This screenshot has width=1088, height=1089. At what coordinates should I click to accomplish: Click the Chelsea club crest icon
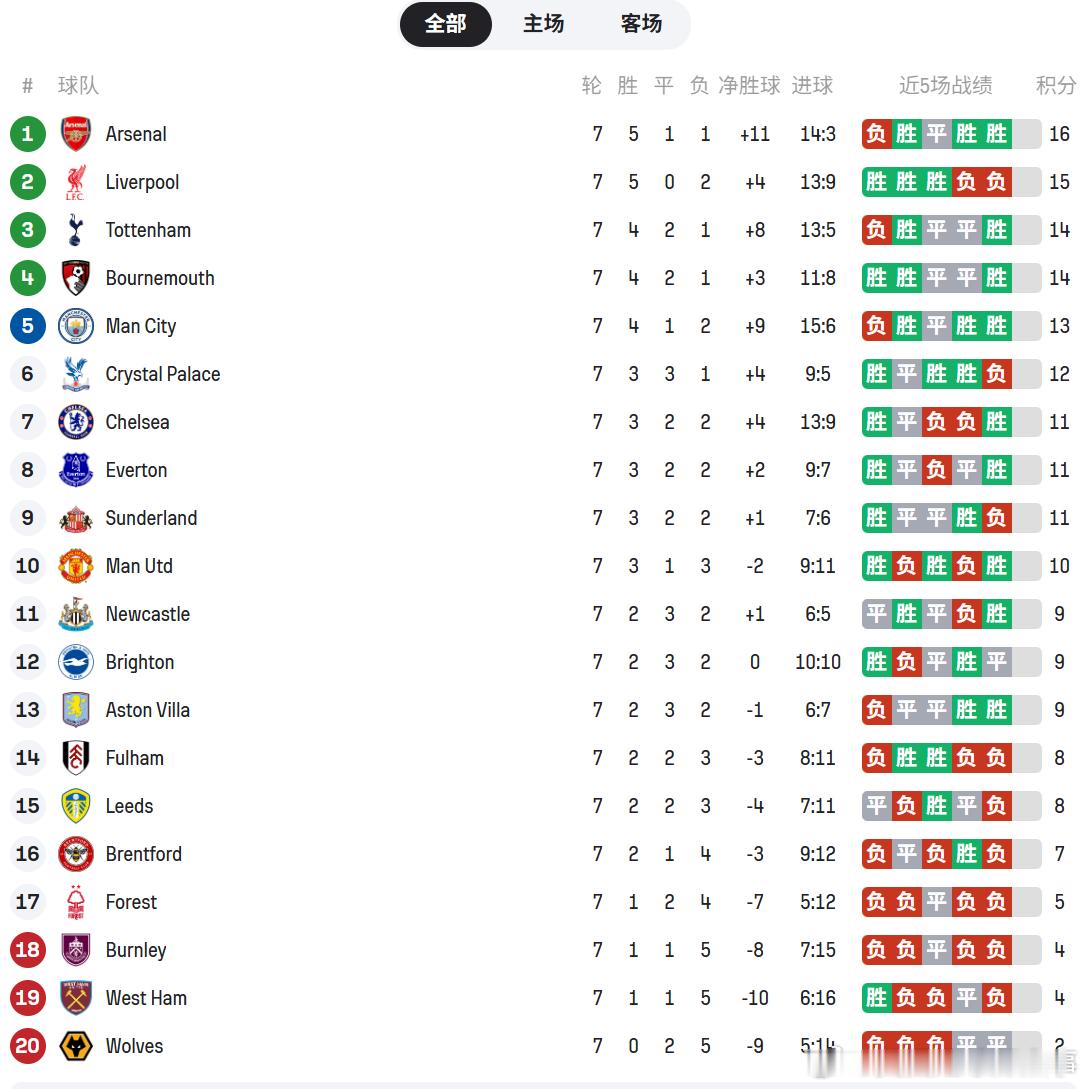(76, 422)
